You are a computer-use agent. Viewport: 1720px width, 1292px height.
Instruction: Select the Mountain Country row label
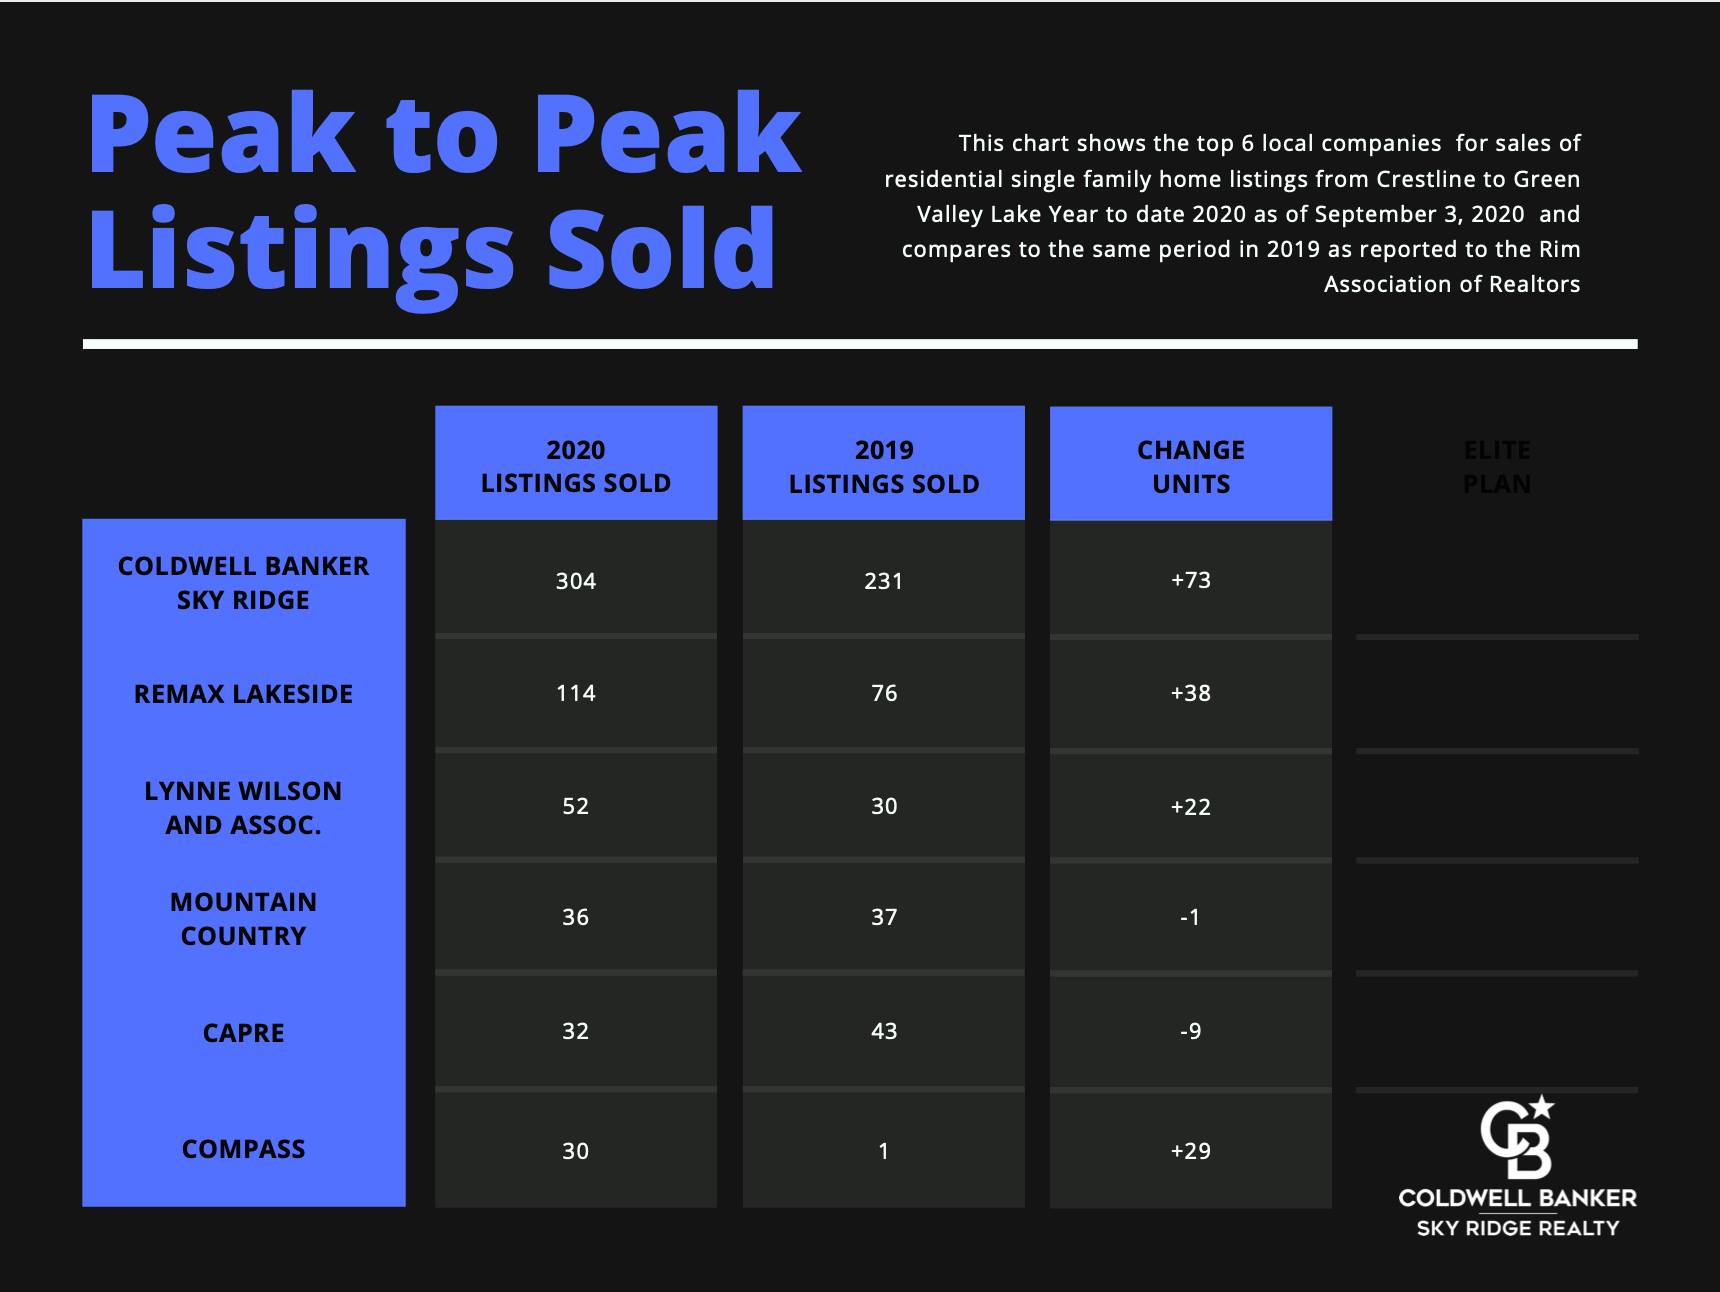(x=243, y=919)
